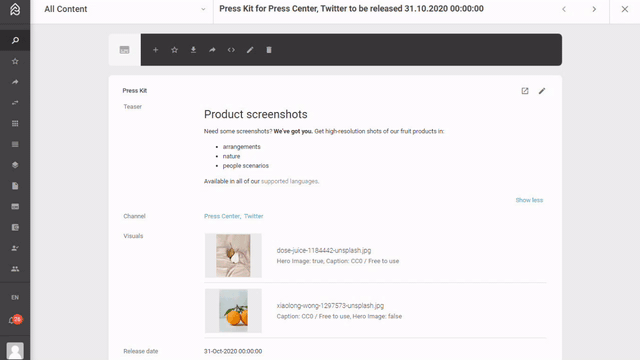The width and height of the screenshot is (640, 360).
Task: Click the download icon in toolbar
Action: tap(193, 50)
